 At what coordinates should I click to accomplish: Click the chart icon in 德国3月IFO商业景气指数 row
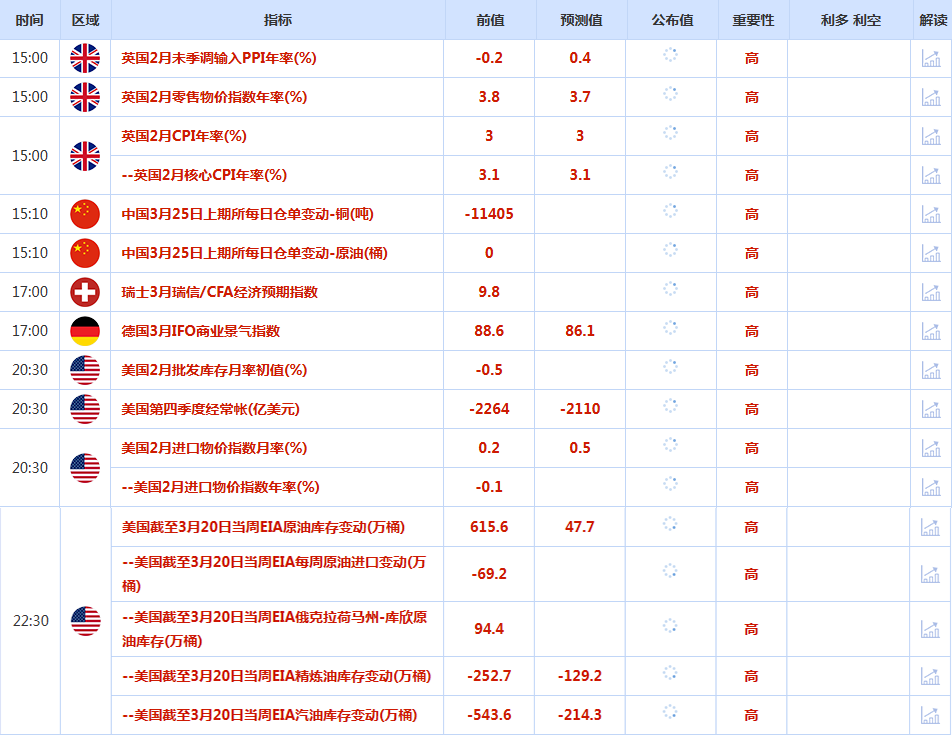[x=931, y=331]
